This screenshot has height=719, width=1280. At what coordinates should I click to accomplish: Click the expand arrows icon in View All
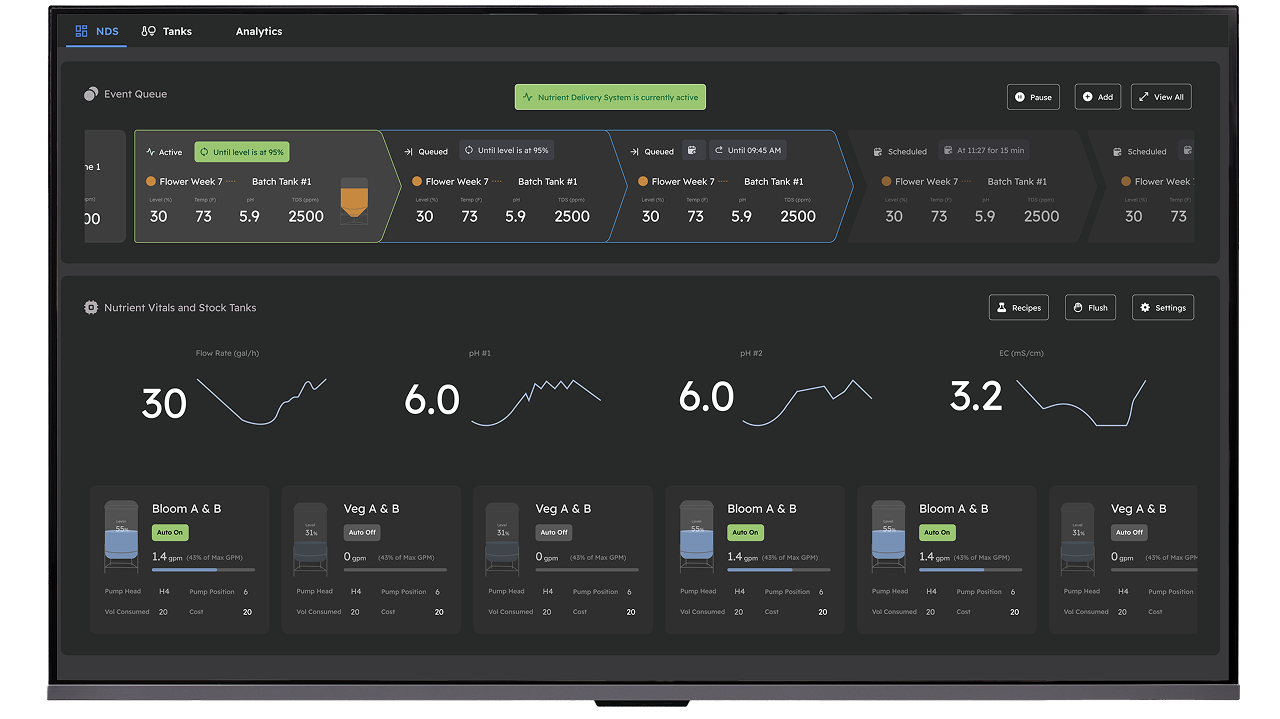pyautogui.click(x=1143, y=97)
